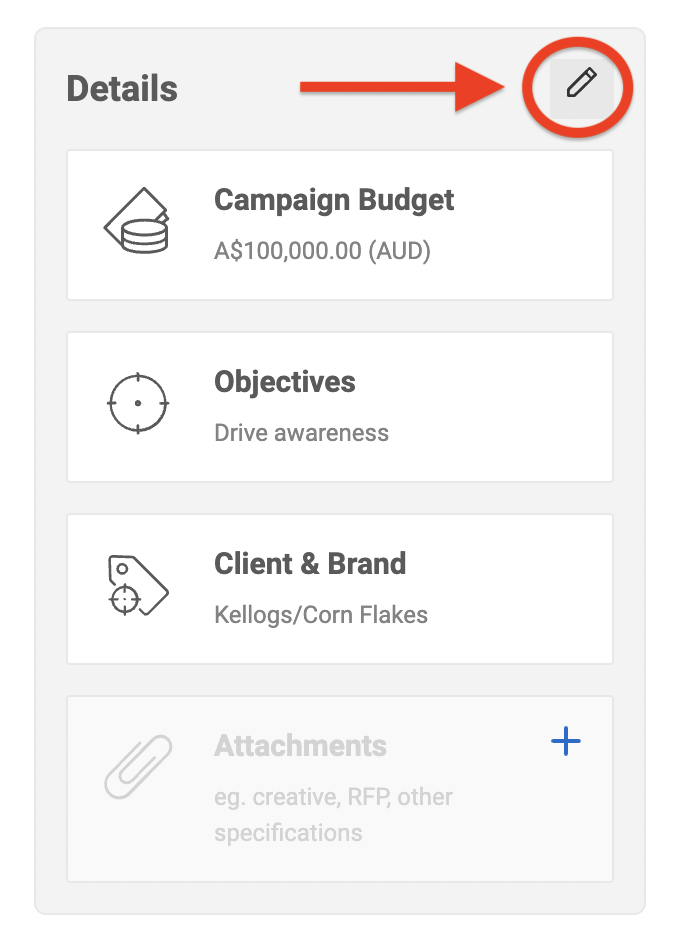Click the Attachments paperclip icon

click(138, 767)
